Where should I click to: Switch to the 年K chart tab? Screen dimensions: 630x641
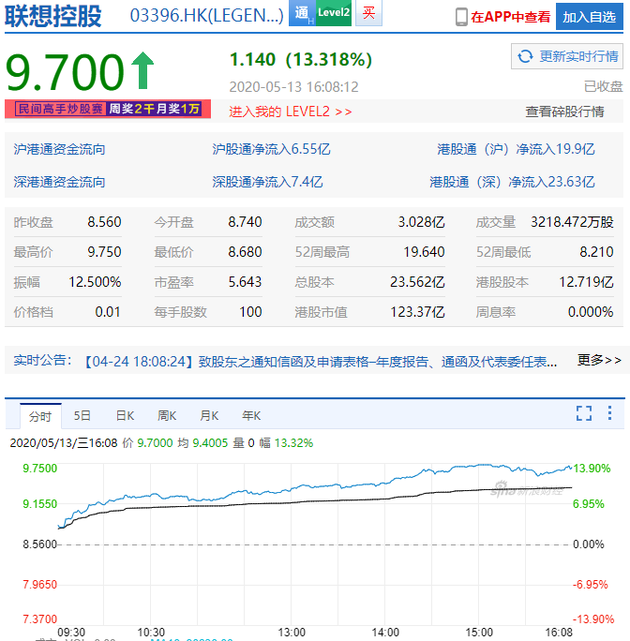pyautogui.click(x=251, y=416)
